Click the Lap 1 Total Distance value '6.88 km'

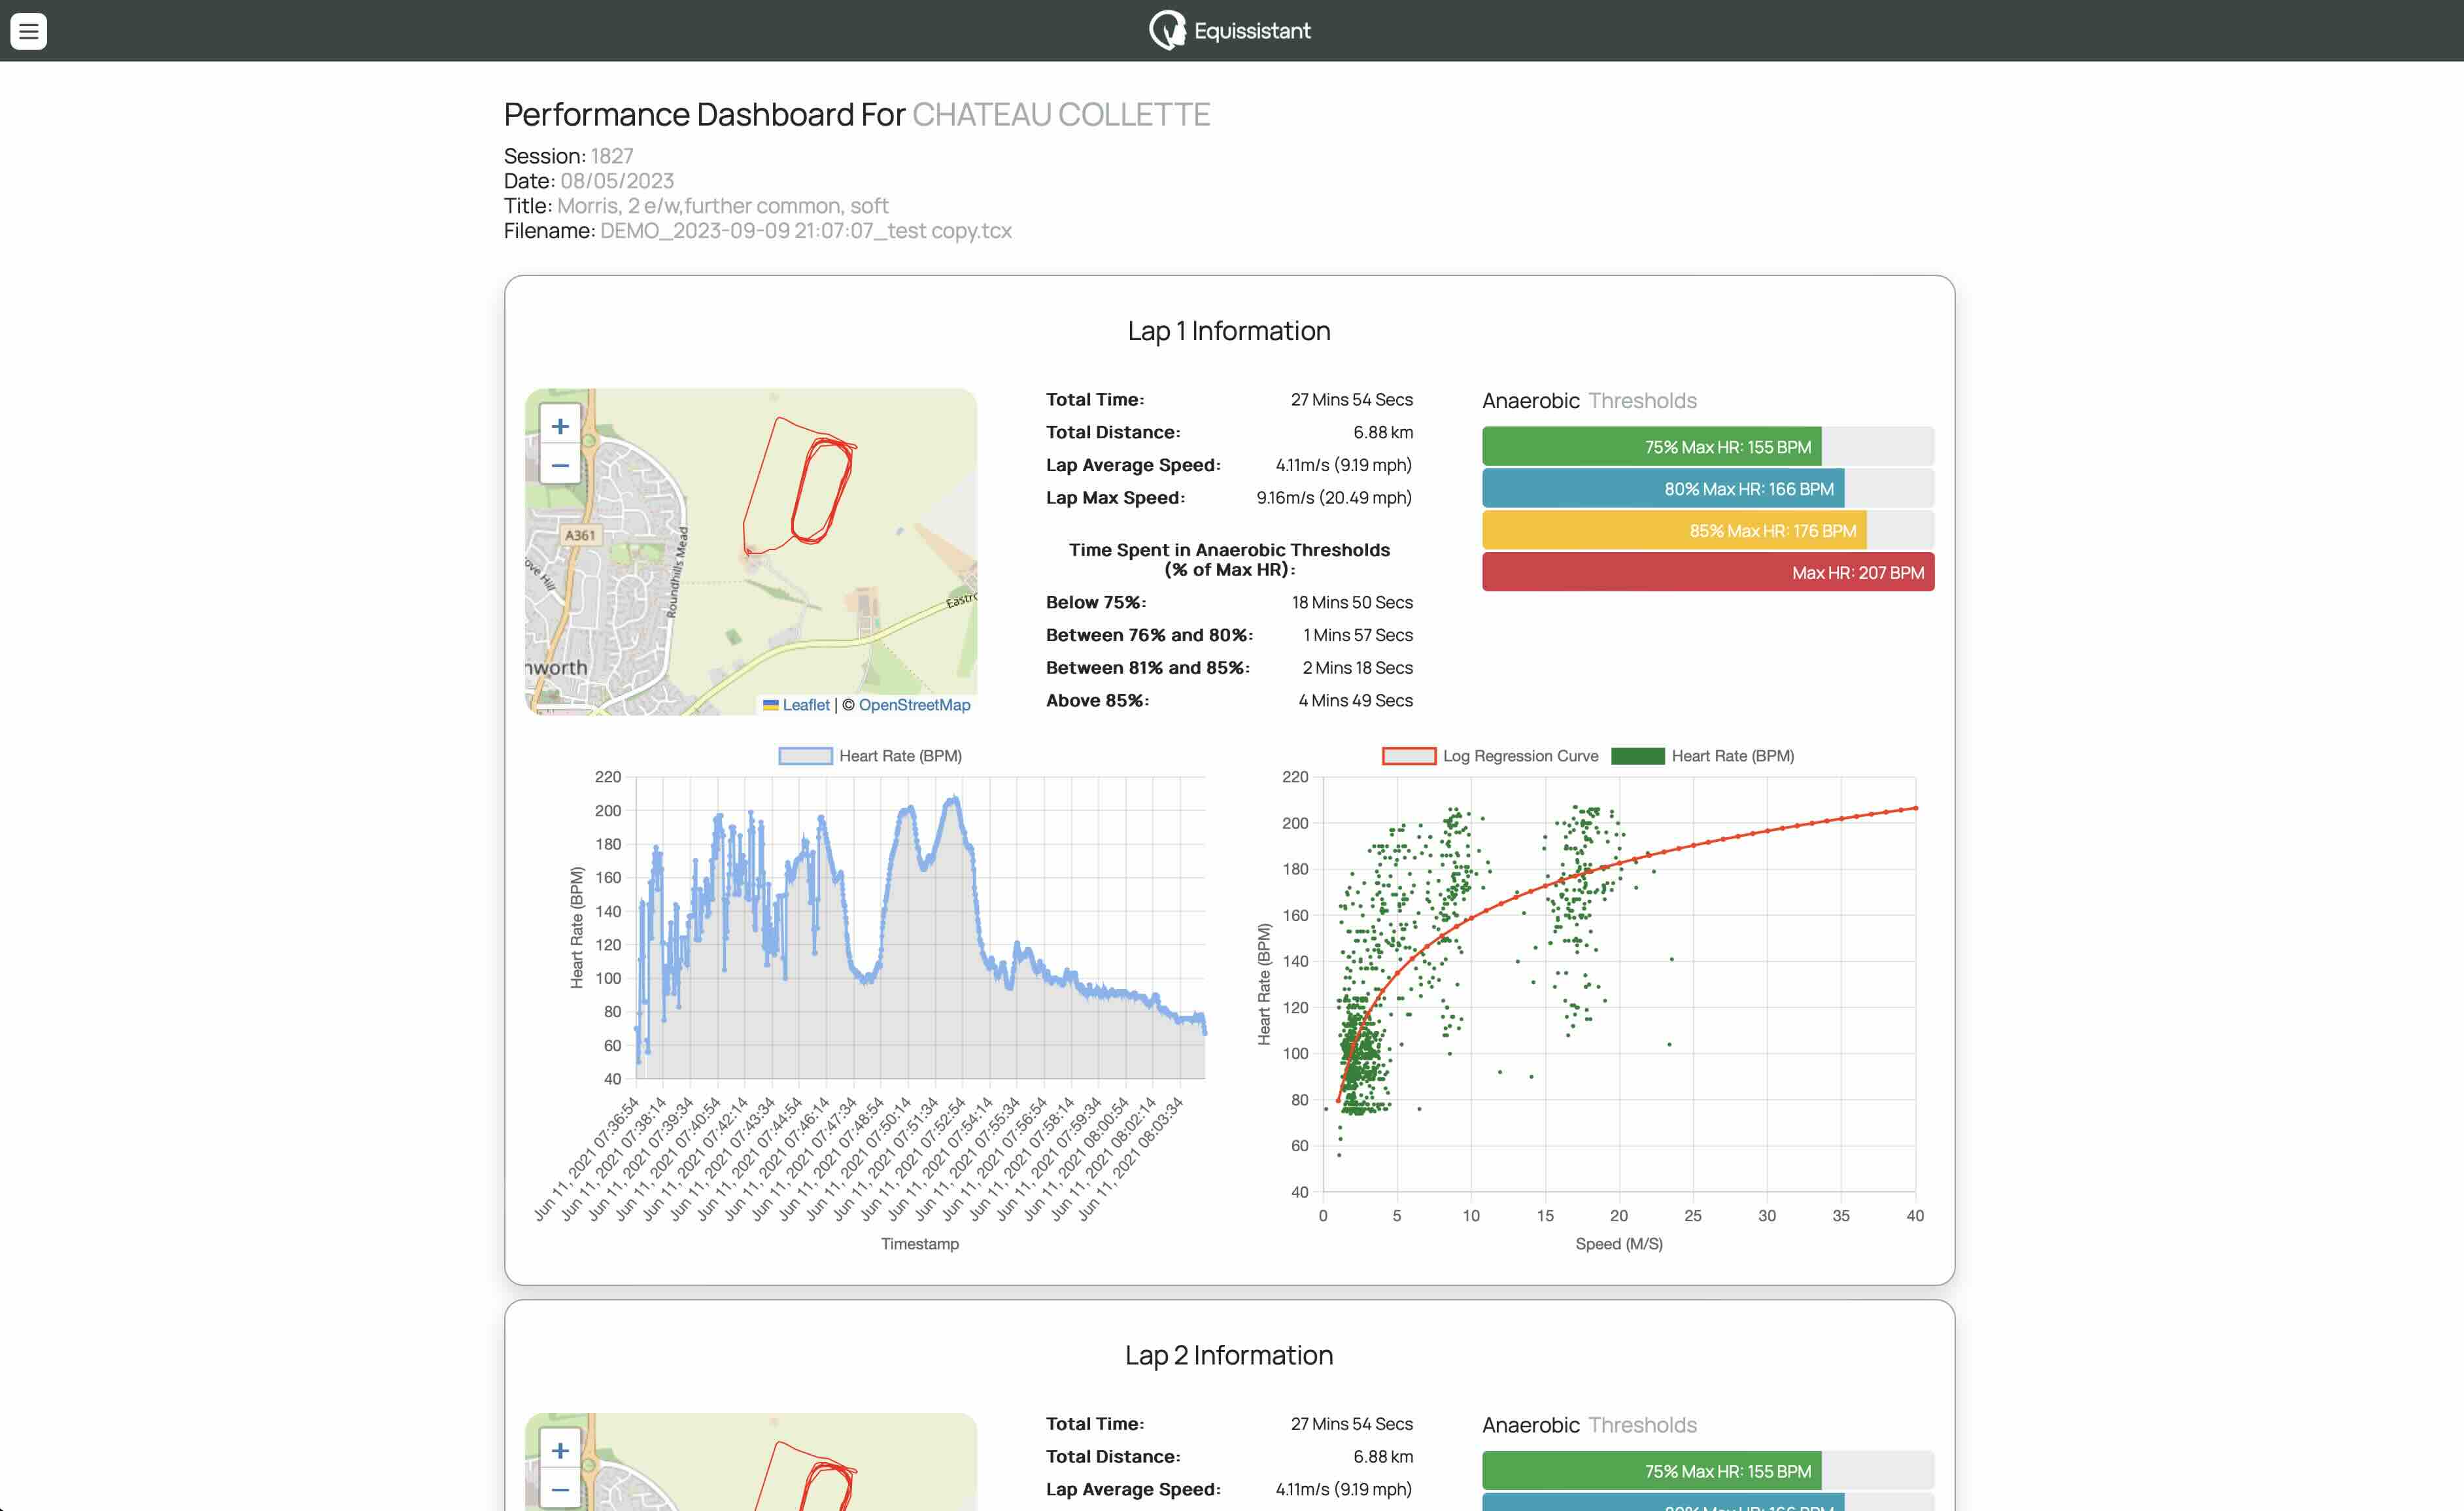(x=1383, y=432)
